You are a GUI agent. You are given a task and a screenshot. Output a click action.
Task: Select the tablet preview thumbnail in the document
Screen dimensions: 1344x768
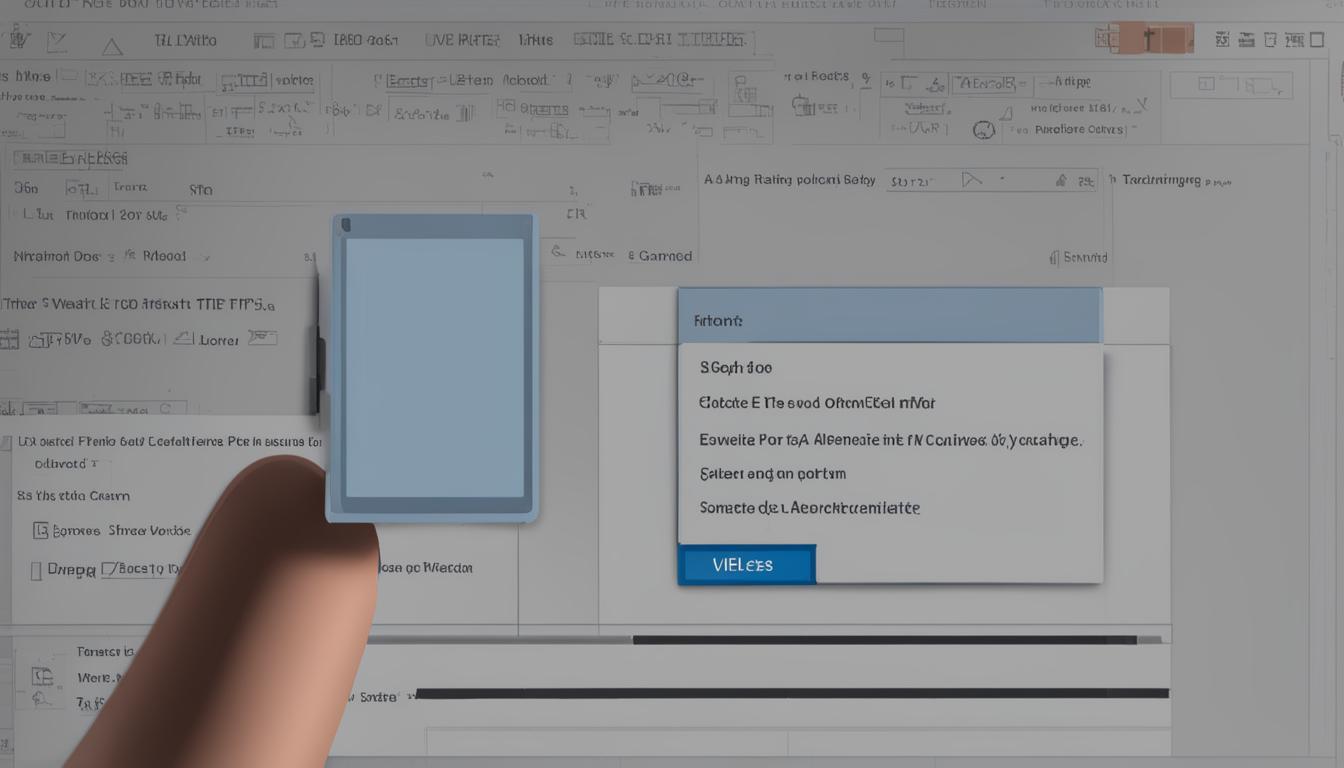(431, 365)
